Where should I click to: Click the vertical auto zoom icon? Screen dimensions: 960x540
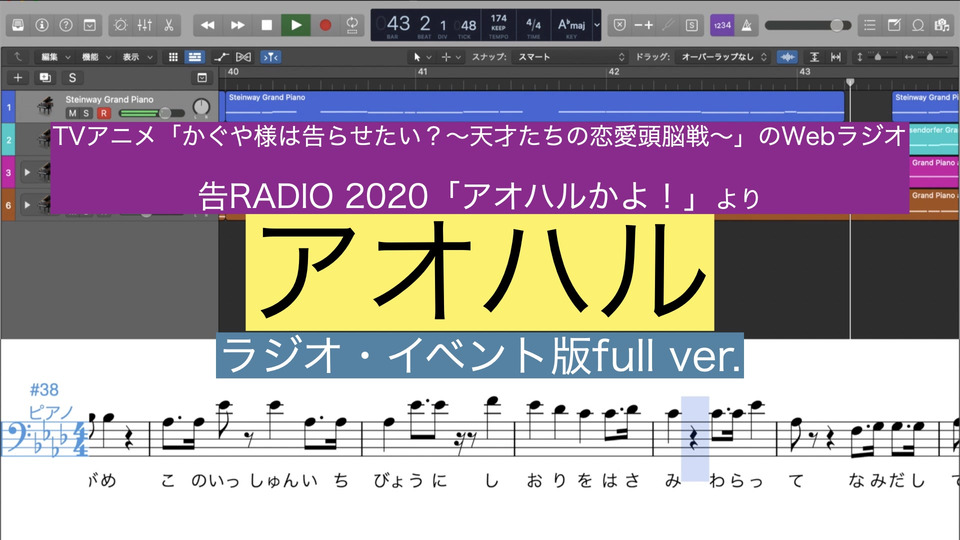tap(814, 57)
